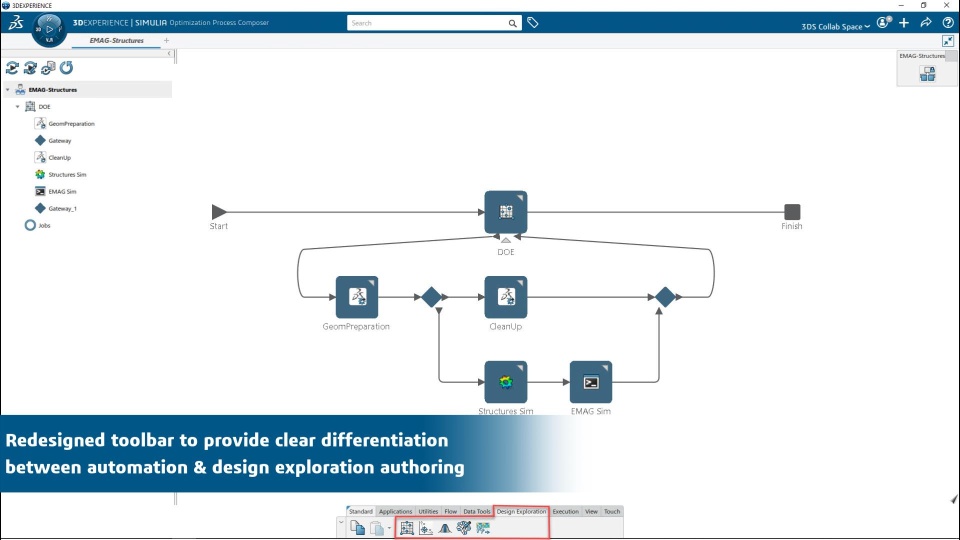Expand the bottom toolbar chevron at left
This screenshot has height=540, width=960.
click(x=341, y=523)
